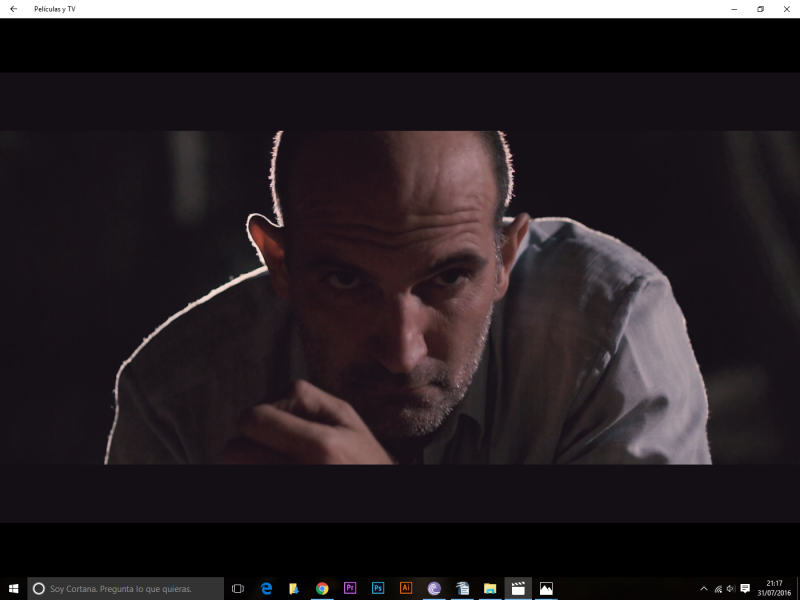Click the video frame to show playback controls

(400, 297)
